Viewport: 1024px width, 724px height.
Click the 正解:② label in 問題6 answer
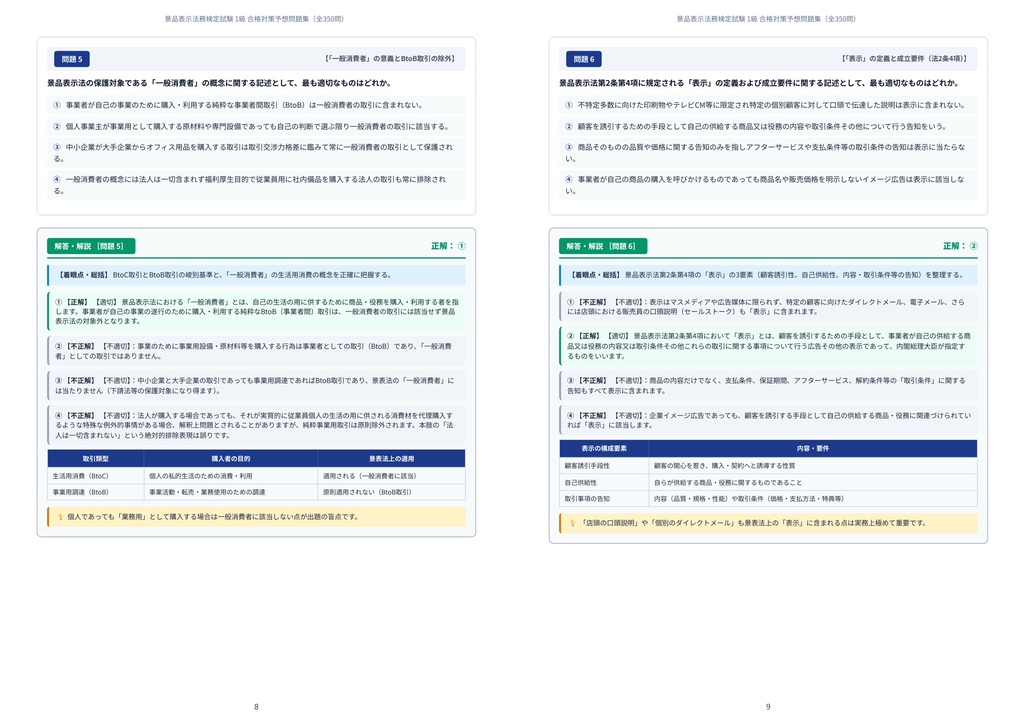pos(960,246)
